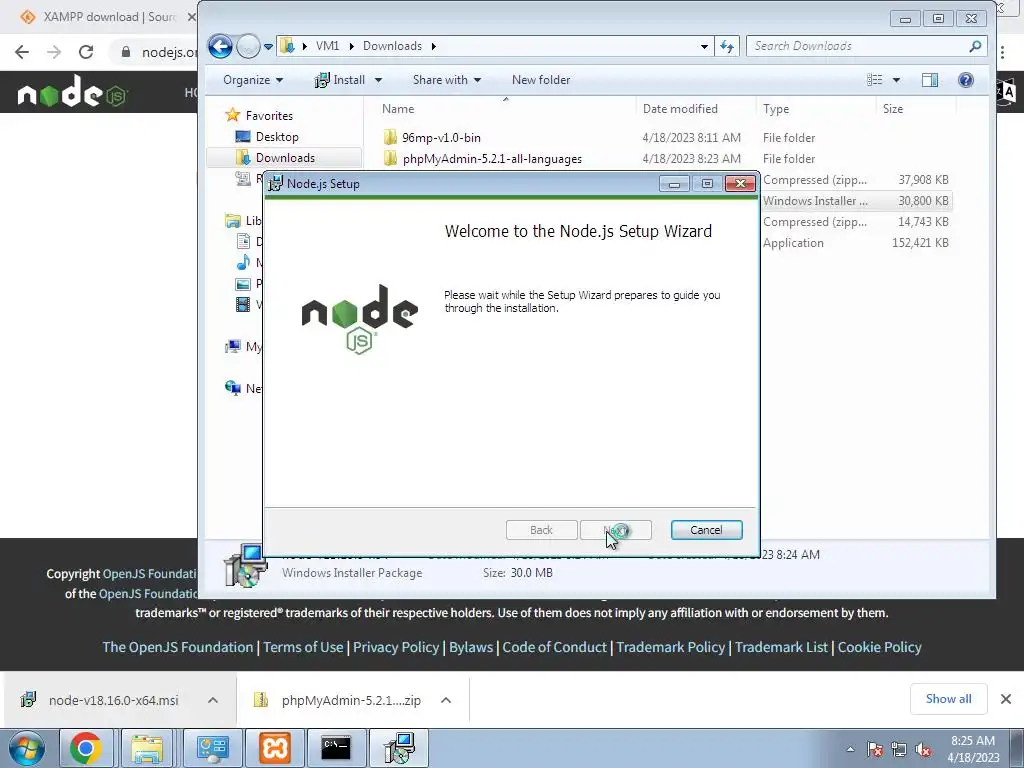Screen dimensions: 1024x768
Task: Open the Share with menu
Action: (447, 80)
